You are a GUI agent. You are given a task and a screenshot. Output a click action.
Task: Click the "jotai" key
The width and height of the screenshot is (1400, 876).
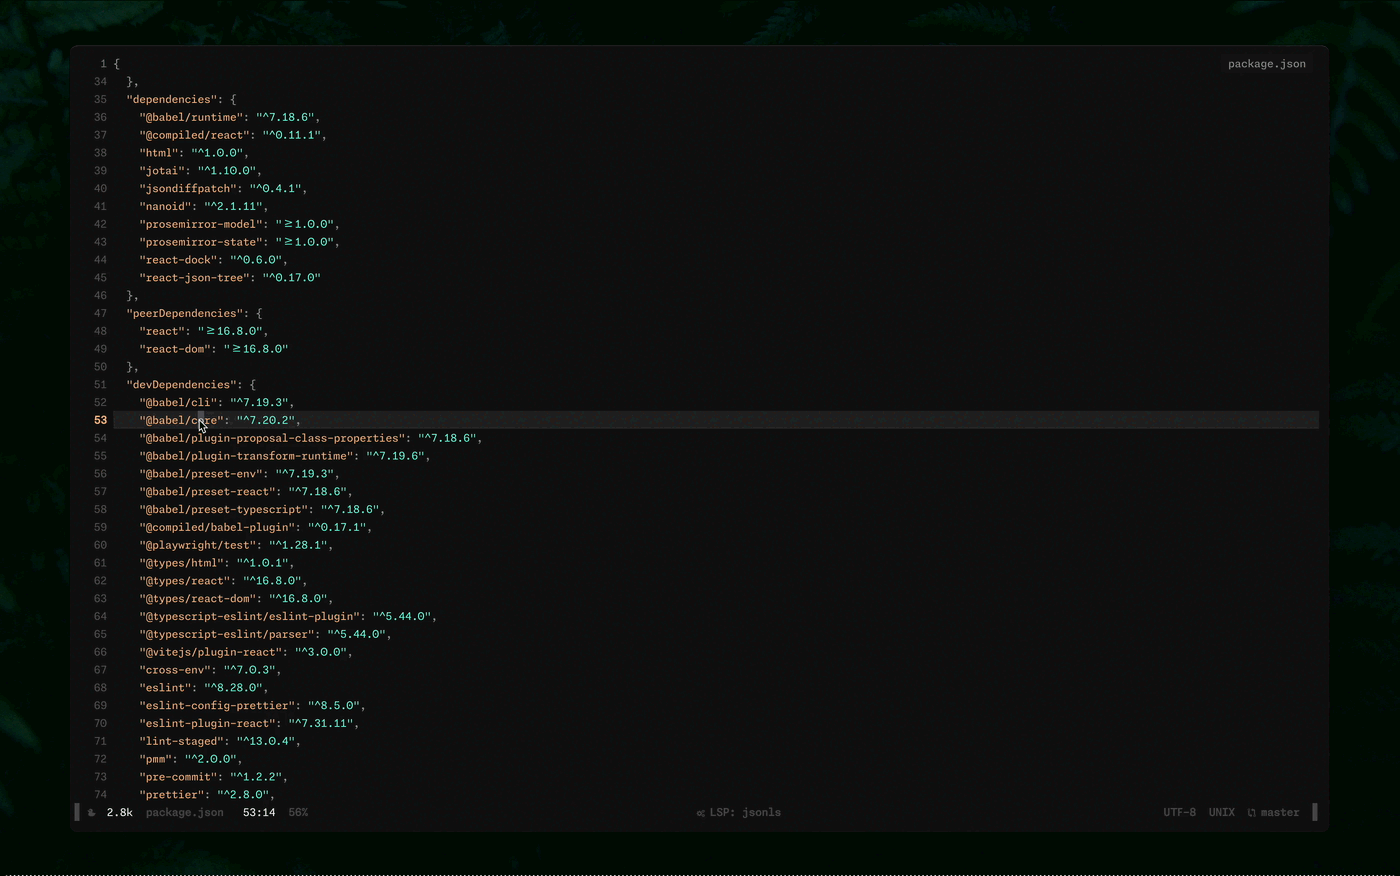(x=162, y=171)
